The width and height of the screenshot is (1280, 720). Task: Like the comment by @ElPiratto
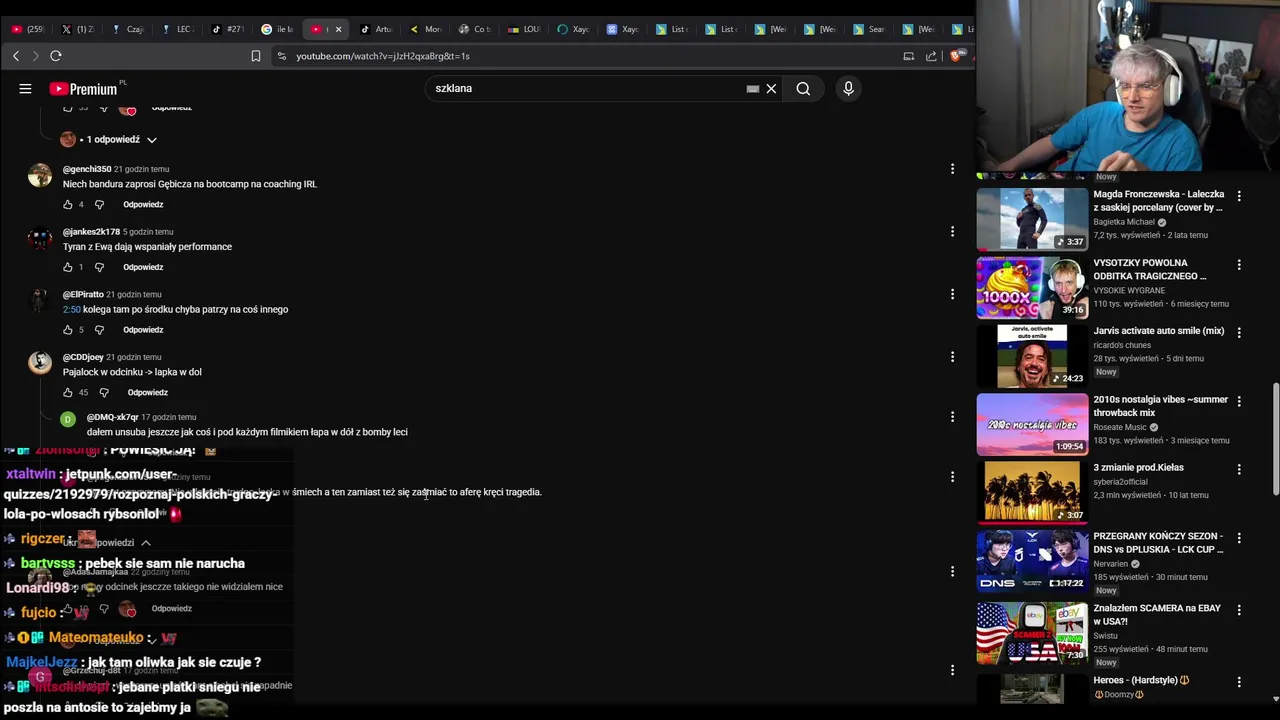tap(68, 330)
